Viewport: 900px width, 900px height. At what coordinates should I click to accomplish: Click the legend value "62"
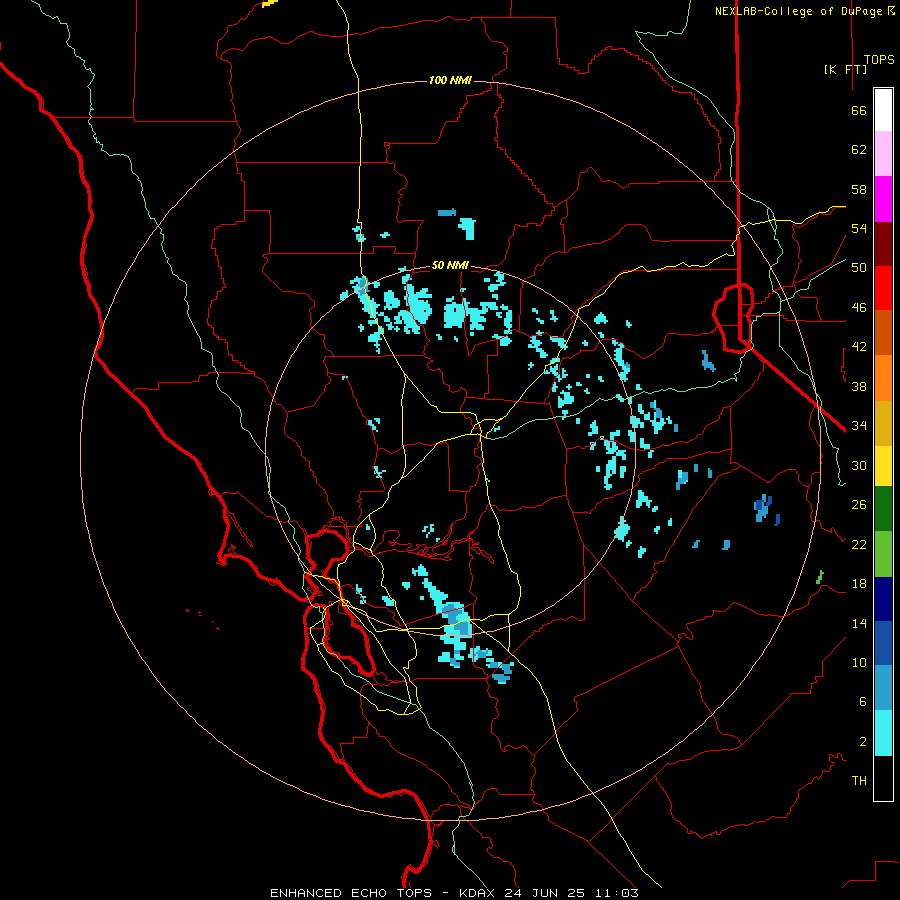(x=859, y=150)
